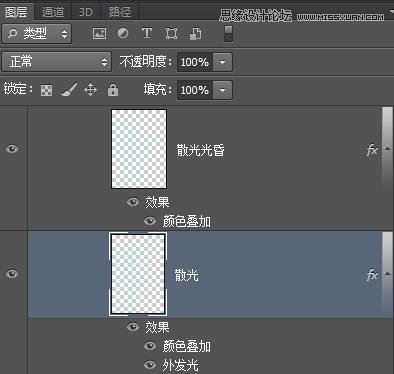The width and height of the screenshot is (394, 374).
Task: Open the 类型 filter dropdown
Action: pyautogui.click(x=36, y=33)
